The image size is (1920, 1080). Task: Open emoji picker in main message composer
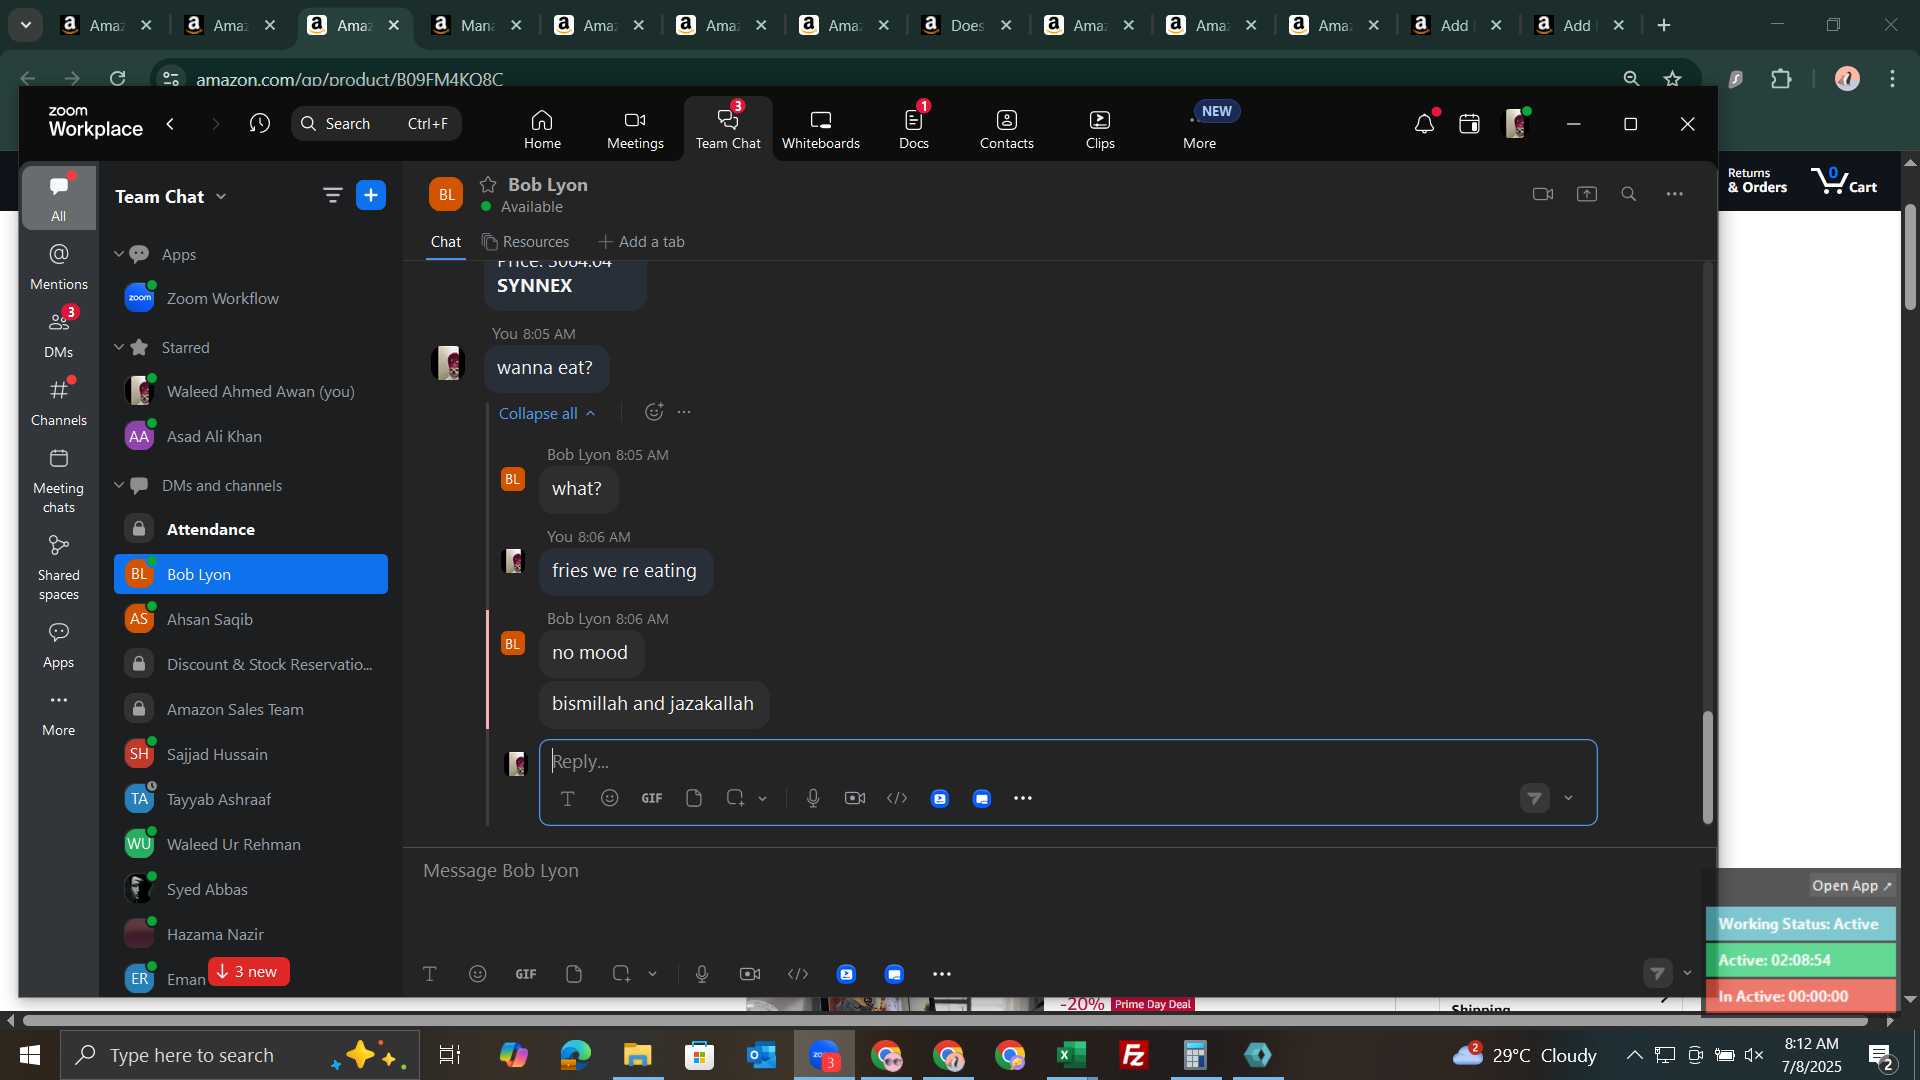478,974
